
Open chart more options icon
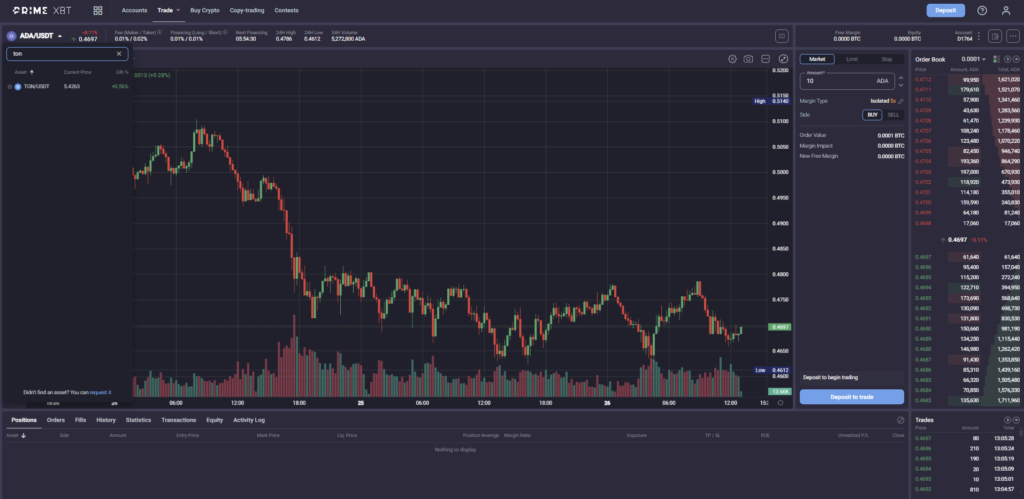point(765,59)
